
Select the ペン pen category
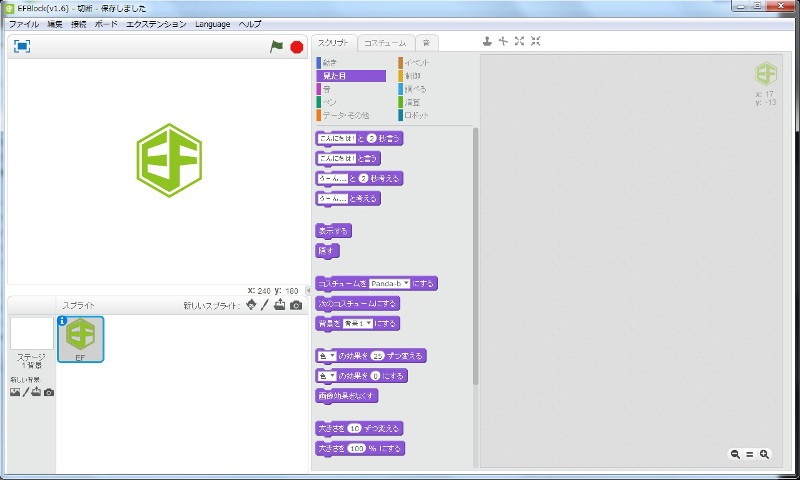[x=351, y=103]
